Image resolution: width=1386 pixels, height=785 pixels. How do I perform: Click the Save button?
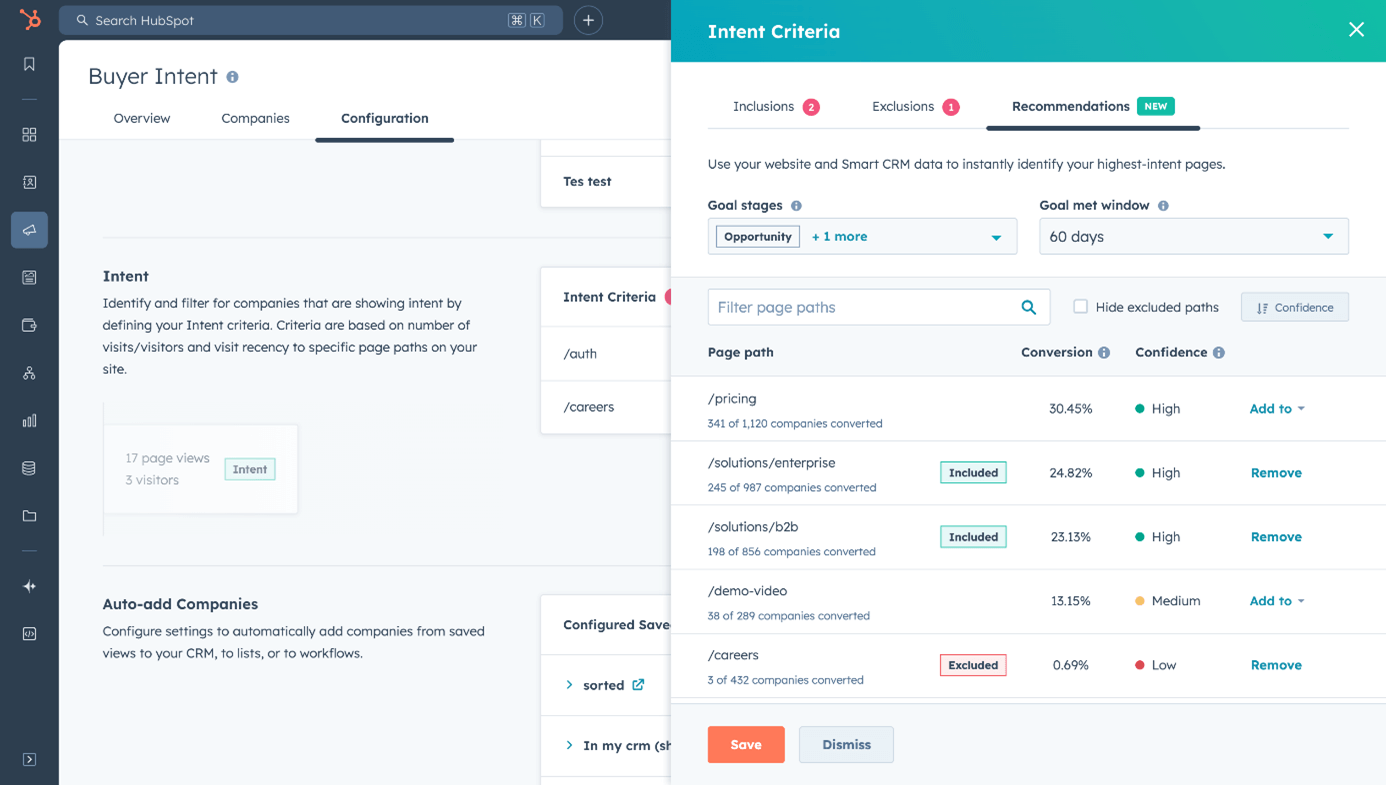(746, 745)
